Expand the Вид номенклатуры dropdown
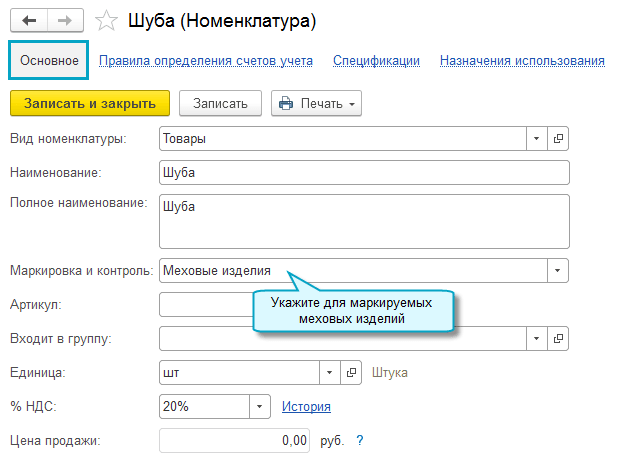This screenshot has height=458, width=617. pyautogui.click(x=536, y=139)
